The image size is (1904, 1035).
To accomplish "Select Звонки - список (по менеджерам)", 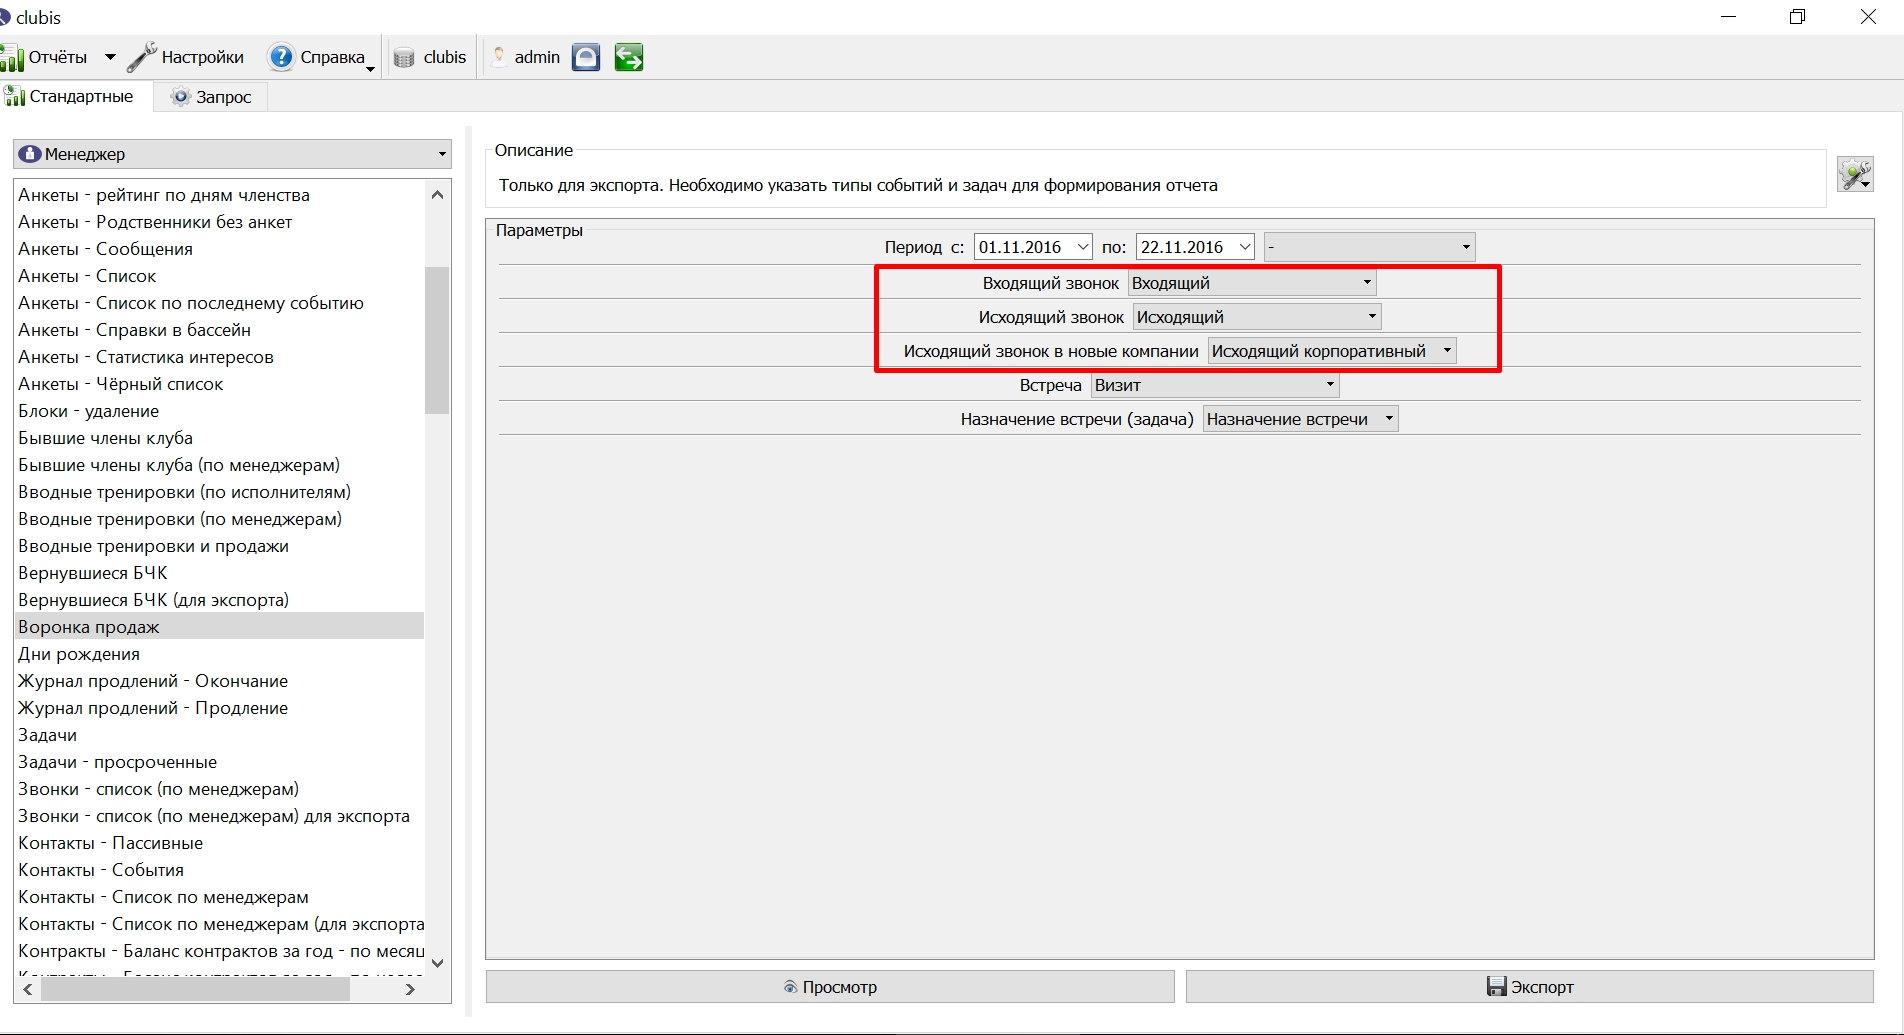I will pyautogui.click(x=220, y=789).
